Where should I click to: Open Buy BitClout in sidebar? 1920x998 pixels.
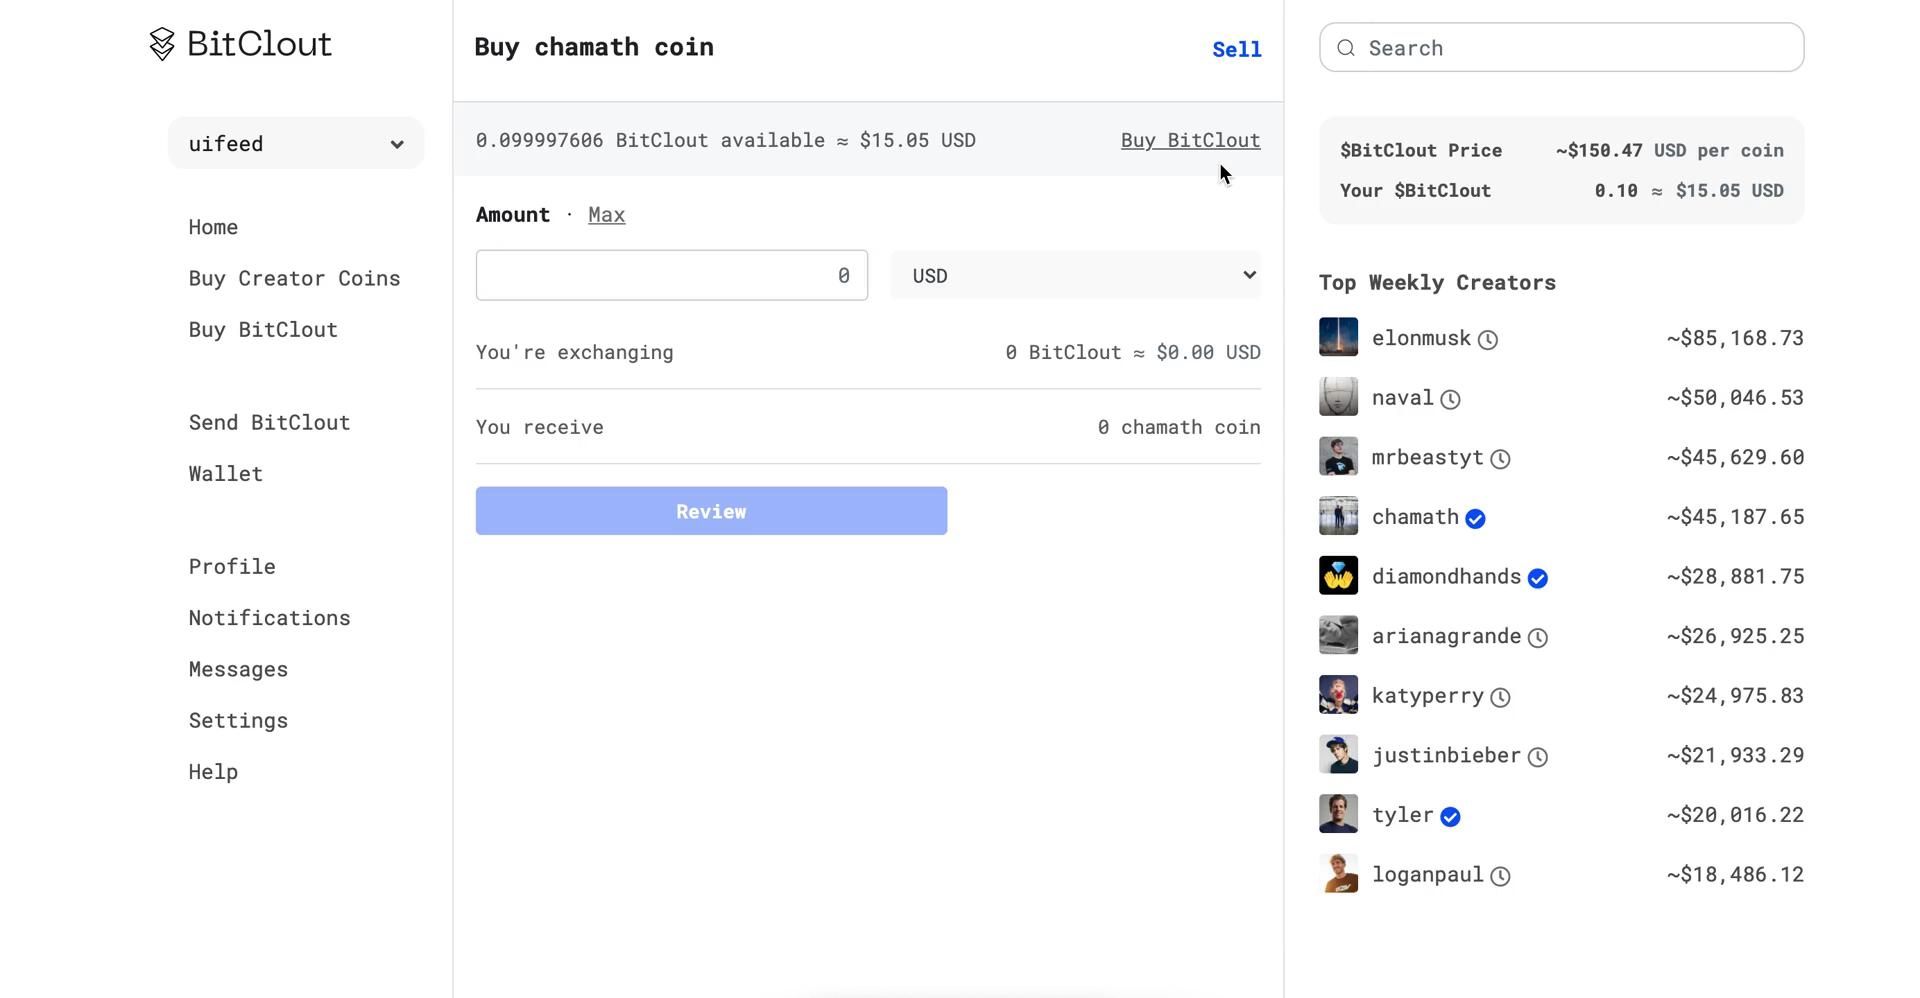(263, 330)
